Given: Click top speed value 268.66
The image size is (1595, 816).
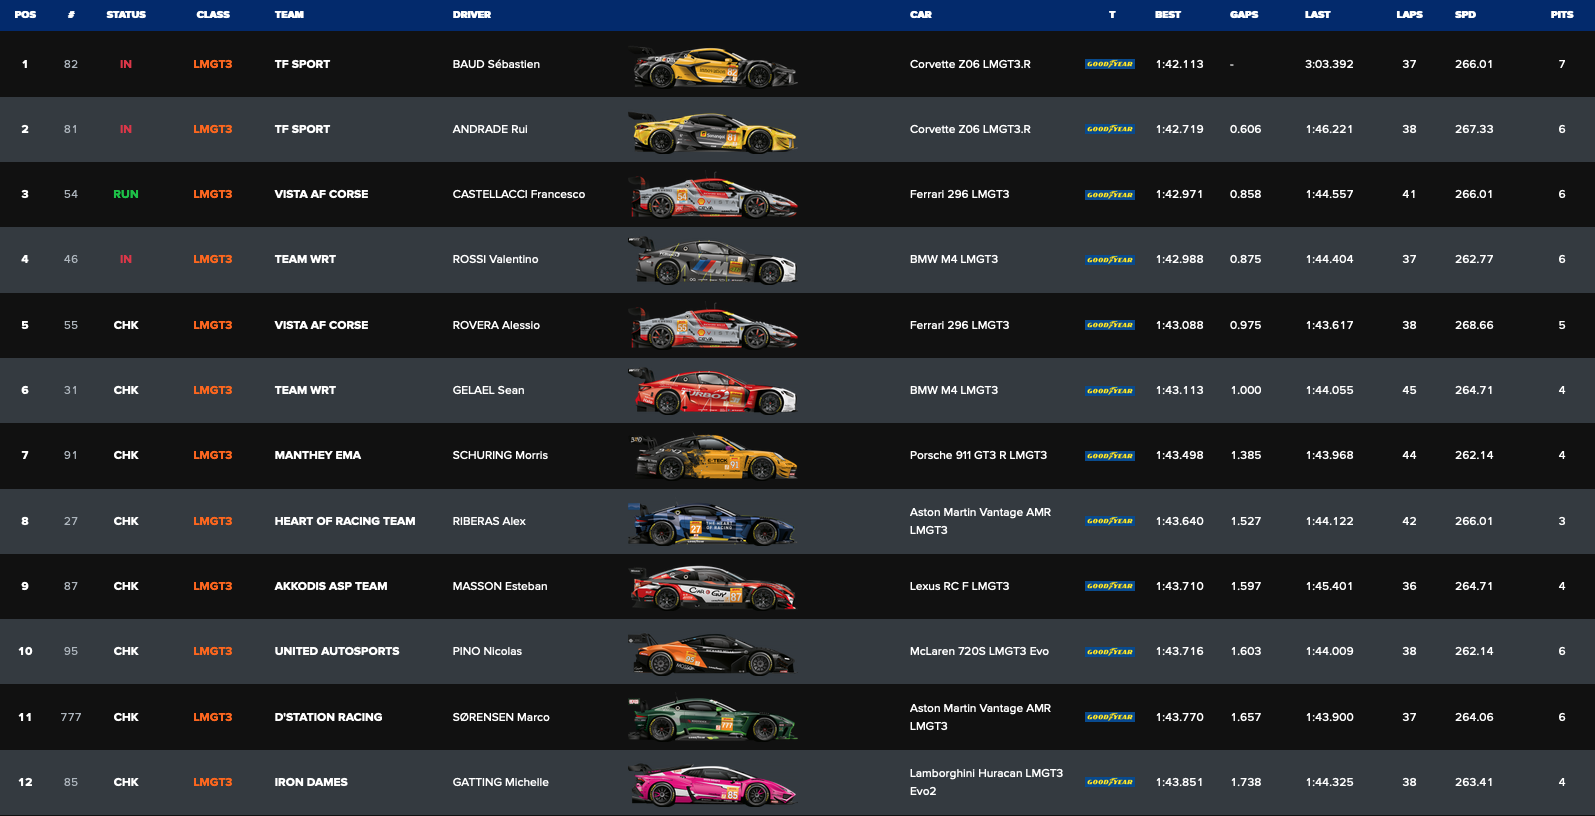Looking at the screenshot, I should (x=1474, y=325).
